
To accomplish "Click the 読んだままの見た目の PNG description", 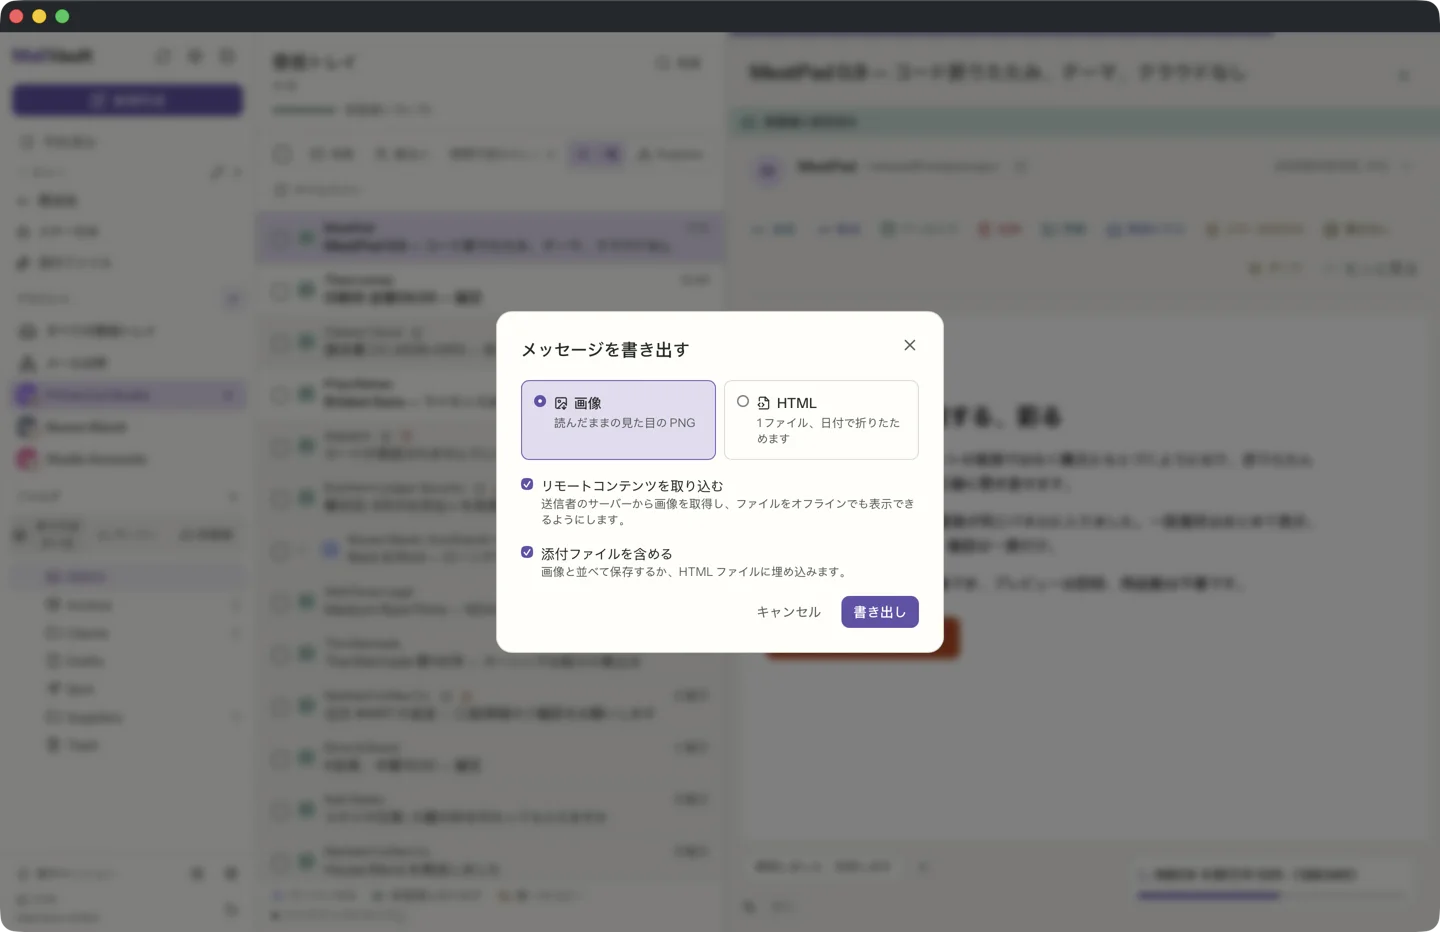I will 625,423.
